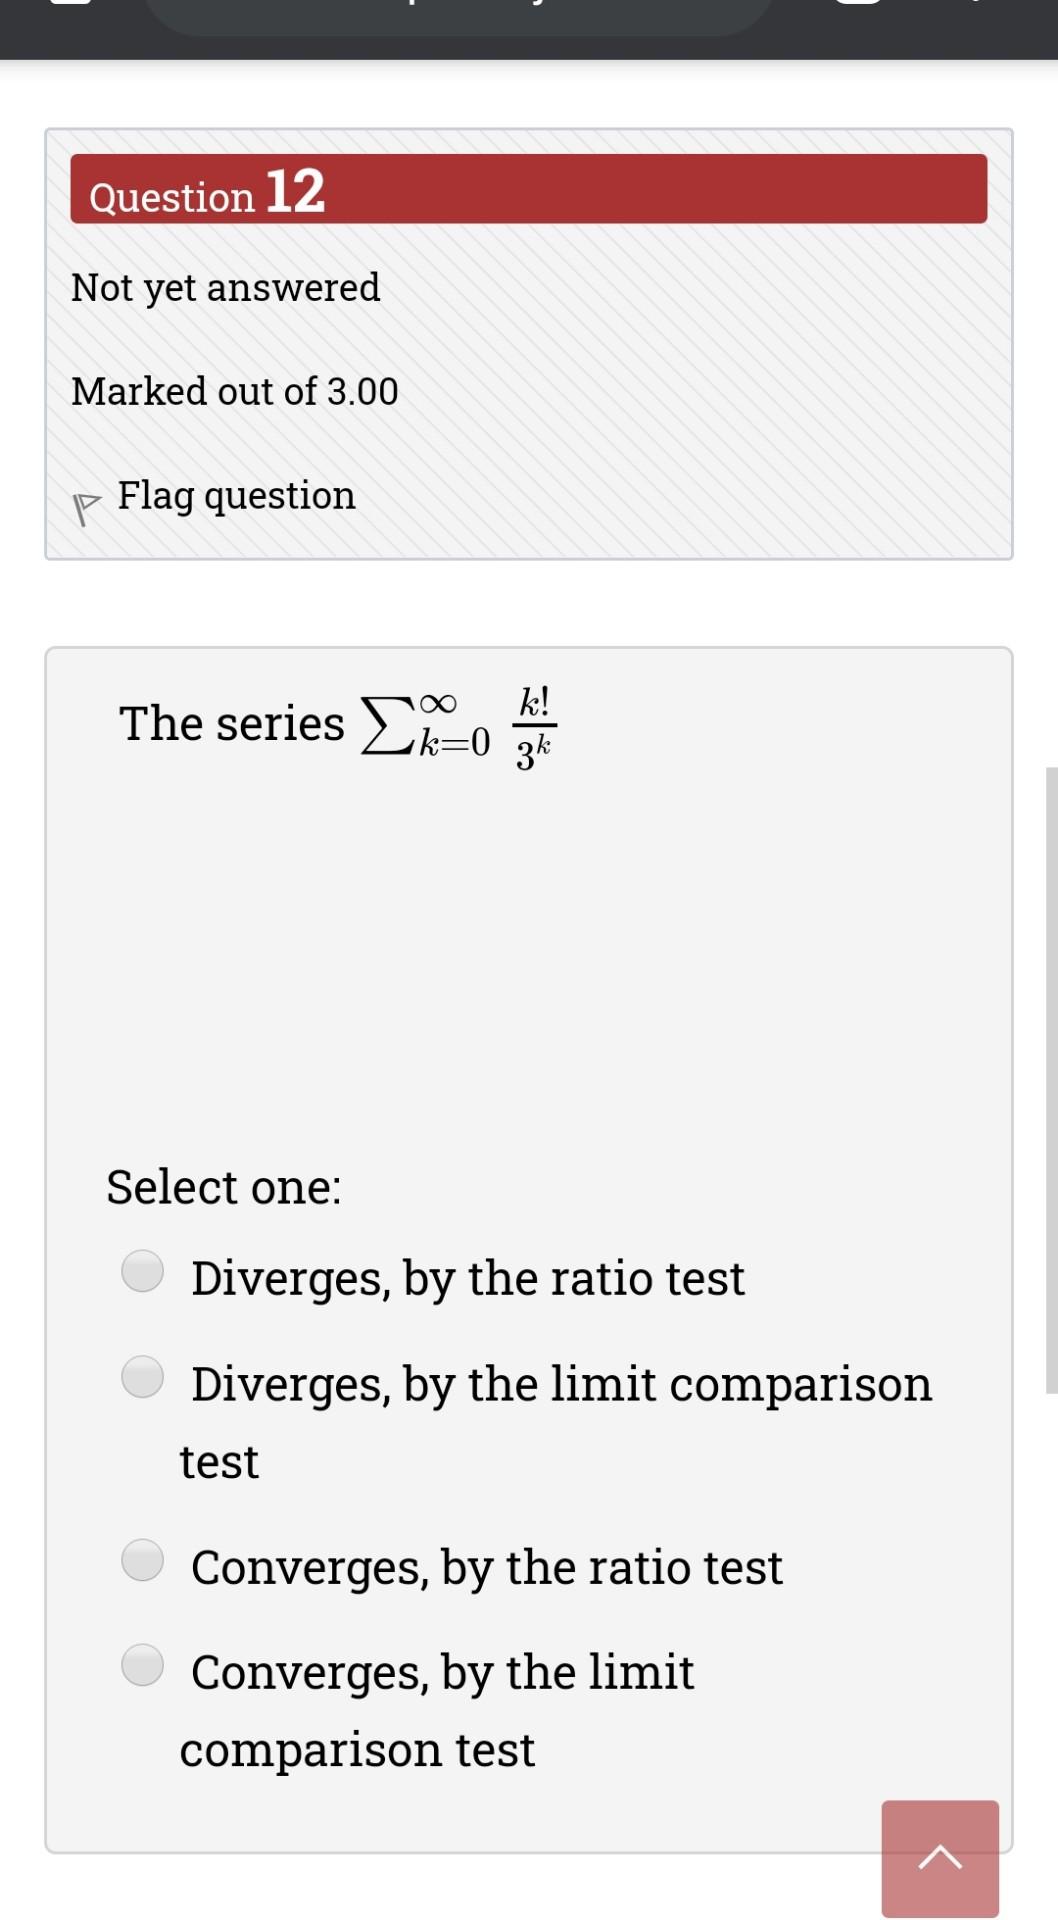Click the "Converges, by the ratio test" label
The width and height of the screenshot is (1058, 1920).
click(486, 1567)
